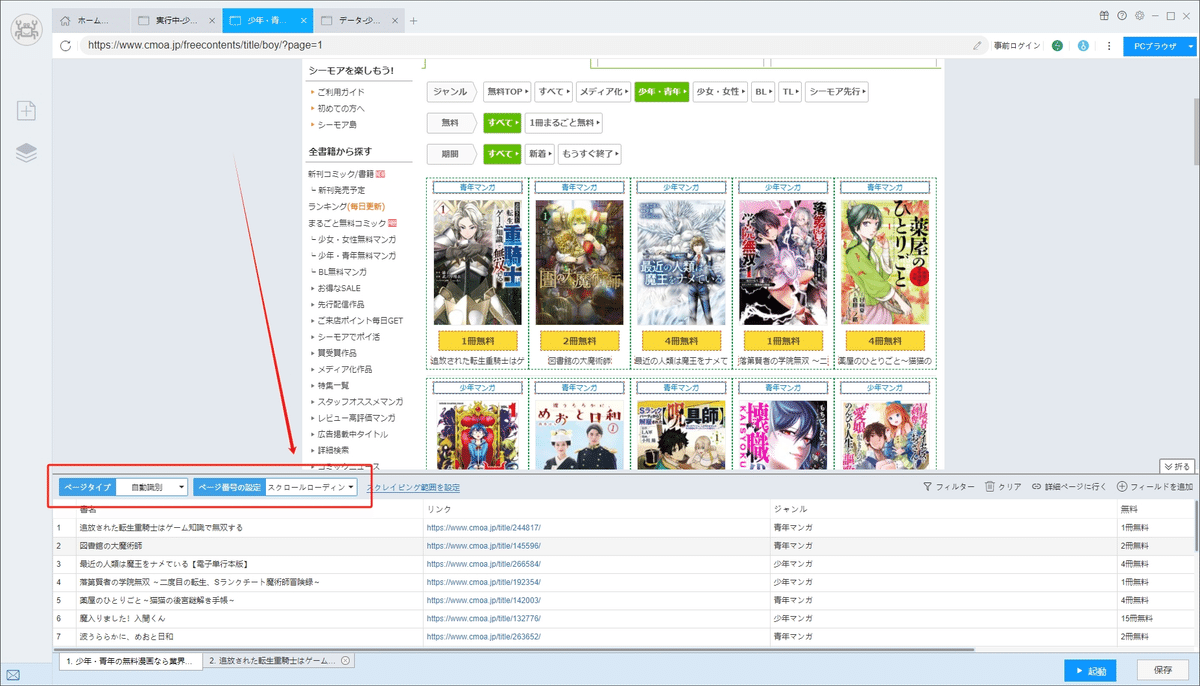Click the edit URL pencil icon

(x=977, y=45)
